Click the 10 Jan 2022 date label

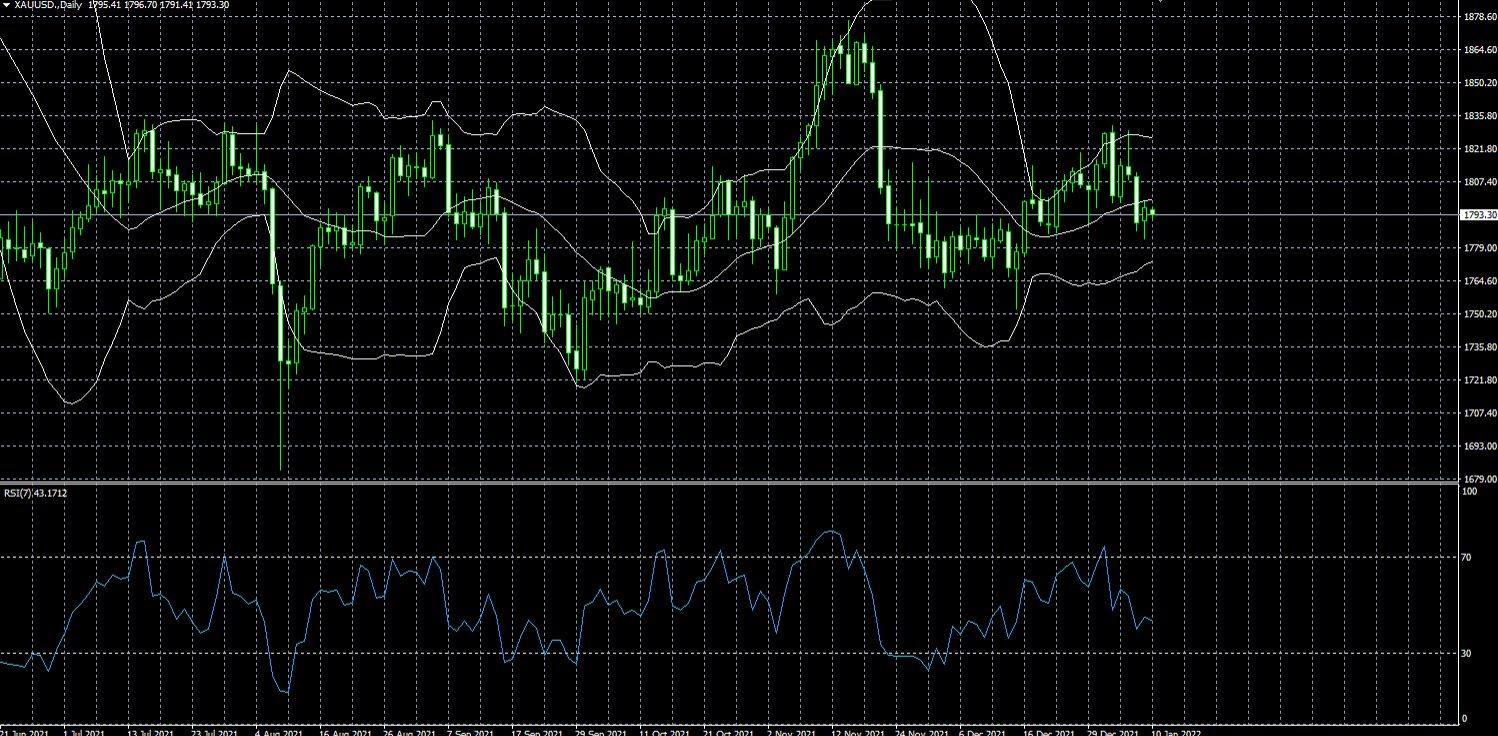[x=1175, y=731]
